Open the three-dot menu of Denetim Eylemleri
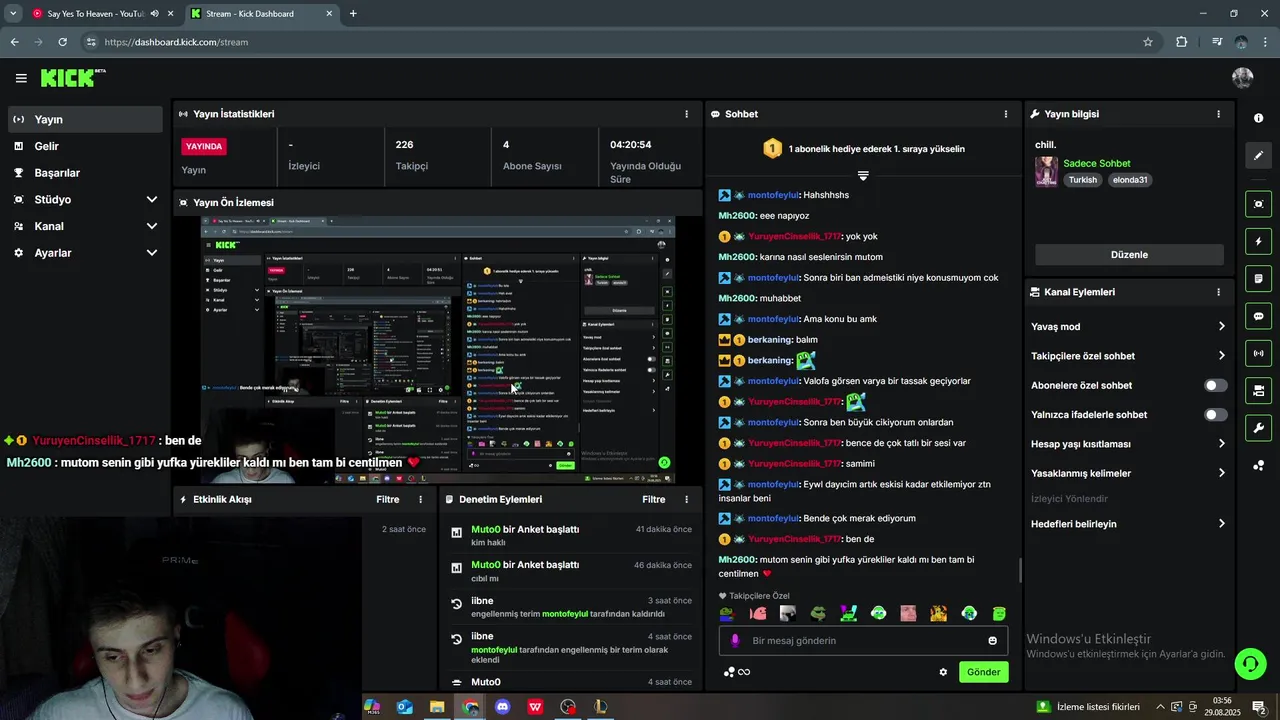This screenshot has height=720, width=1280. coord(686,499)
